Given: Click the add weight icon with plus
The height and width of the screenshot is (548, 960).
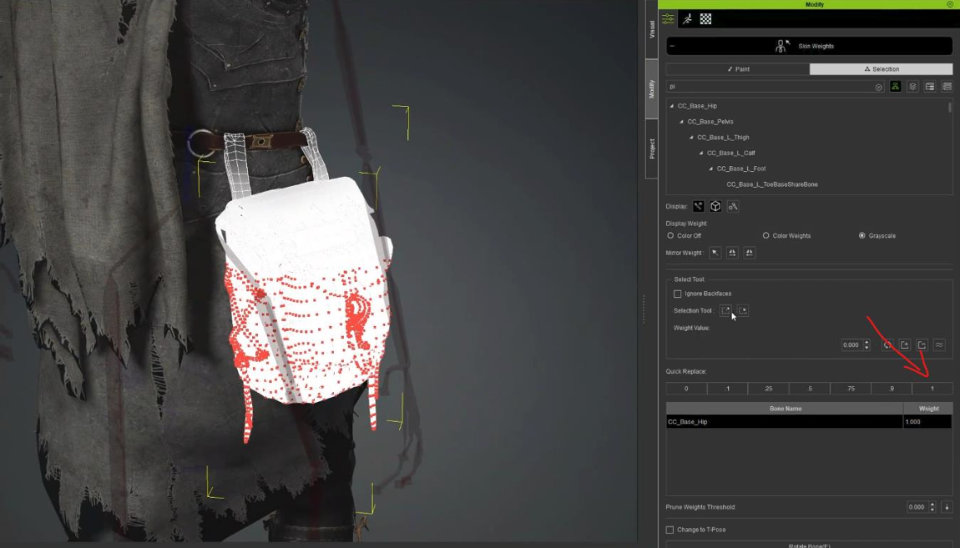Looking at the screenshot, I should (904, 345).
